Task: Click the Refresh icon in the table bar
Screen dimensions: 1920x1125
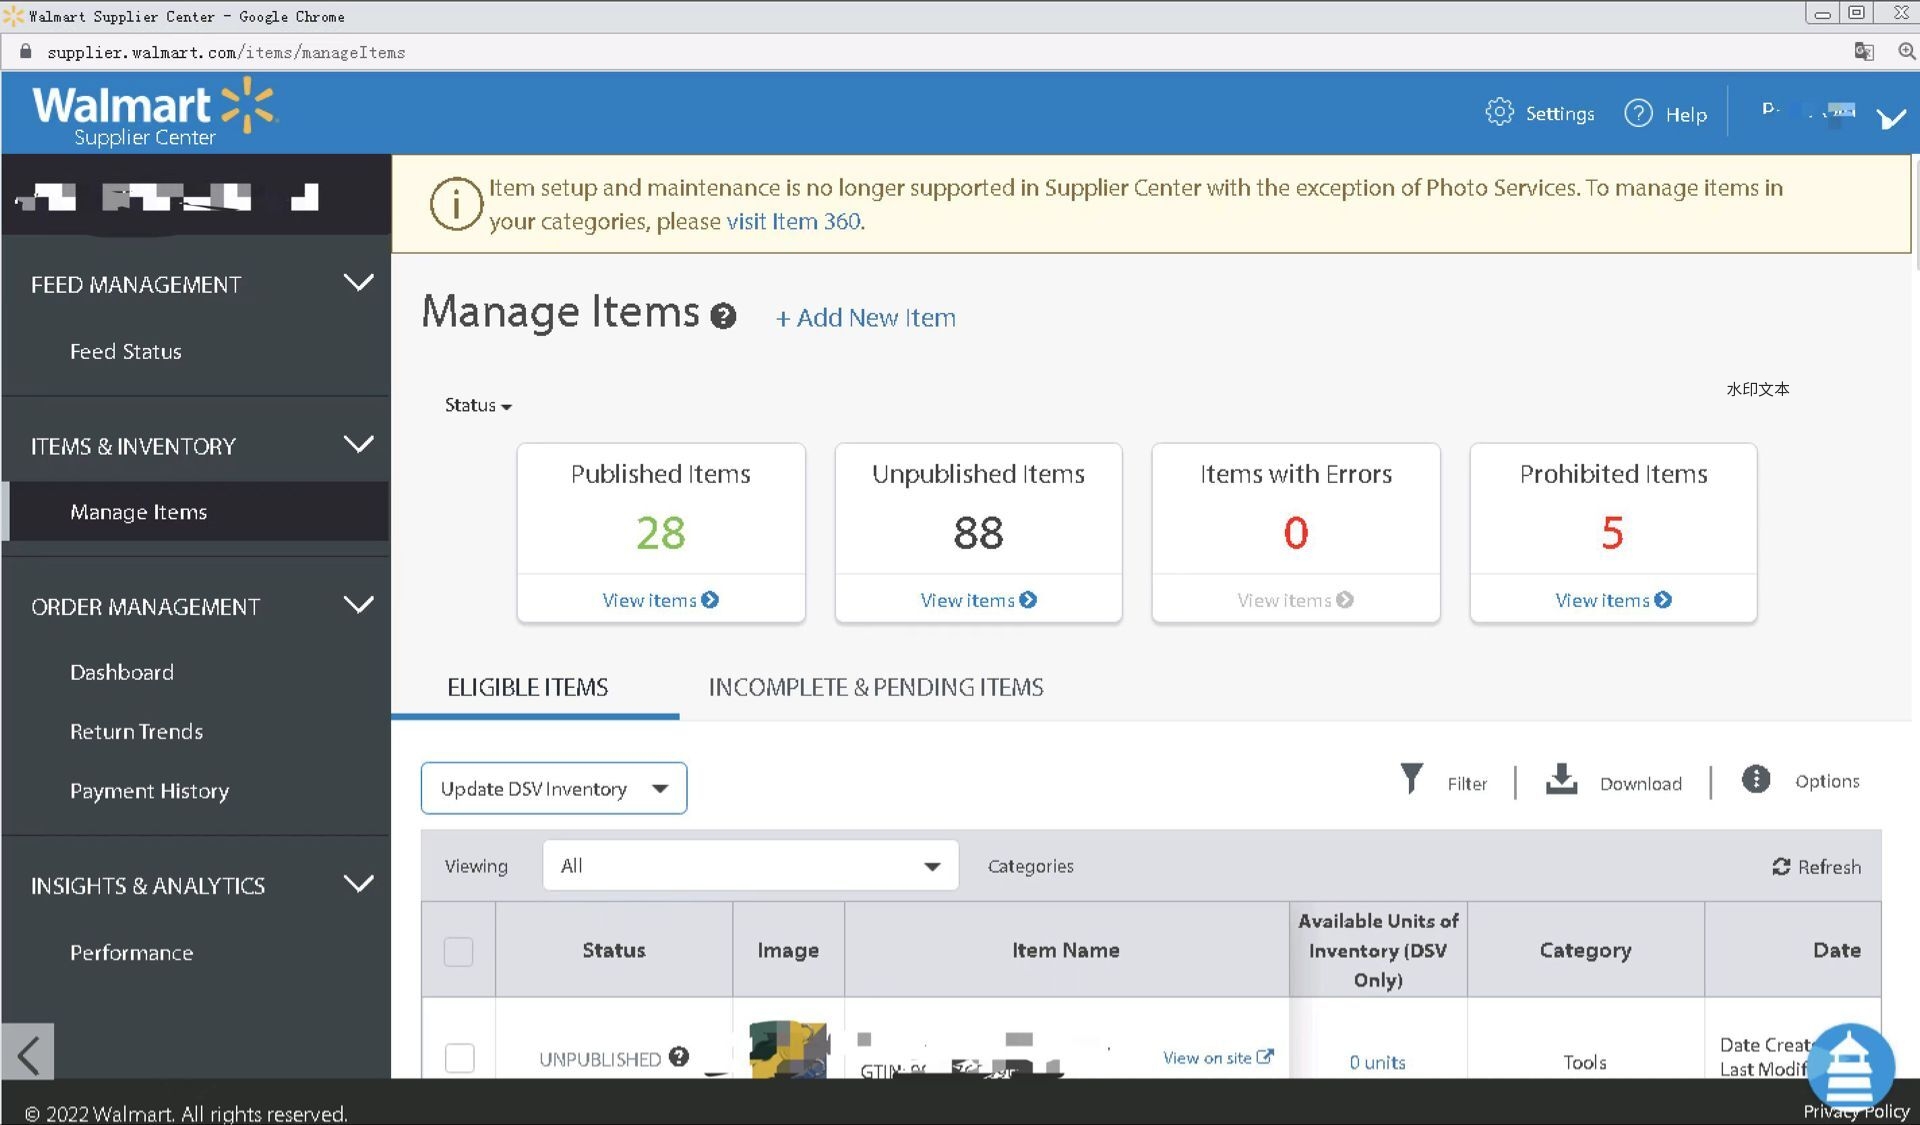Action: [x=1781, y=866]
